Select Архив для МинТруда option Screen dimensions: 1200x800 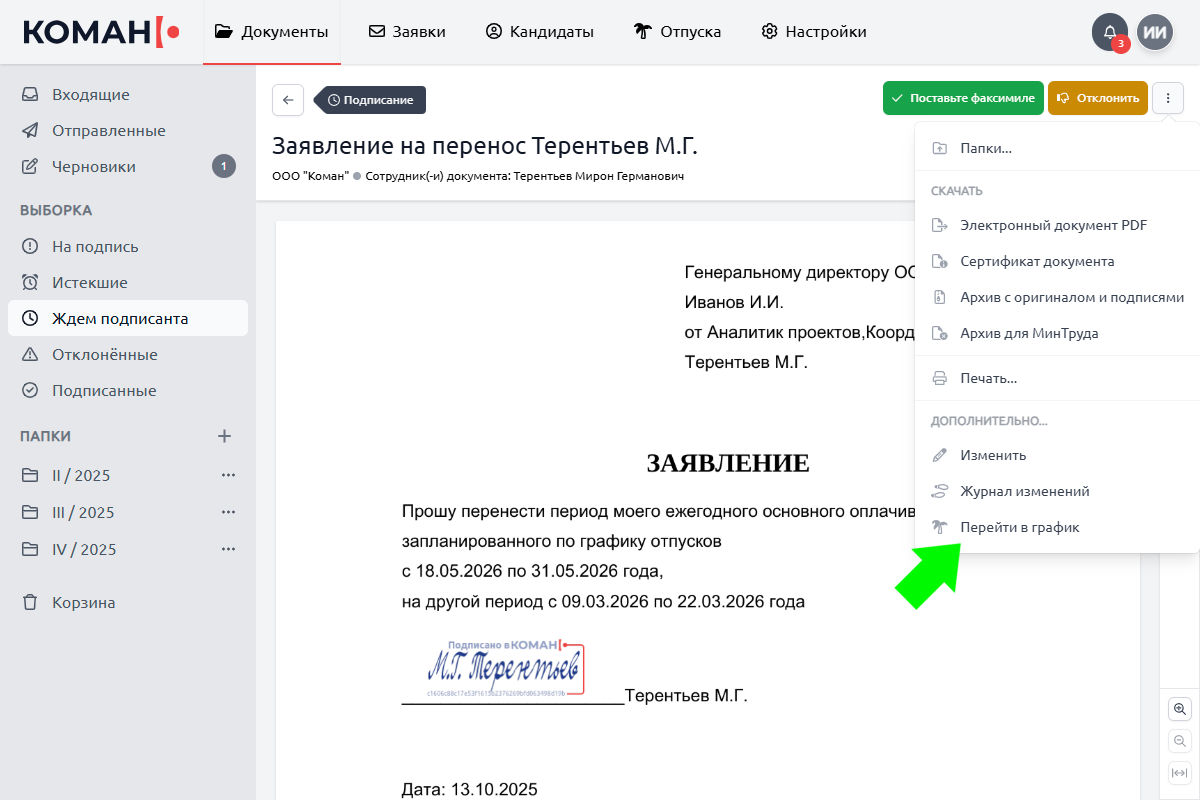coord(1028,333)
